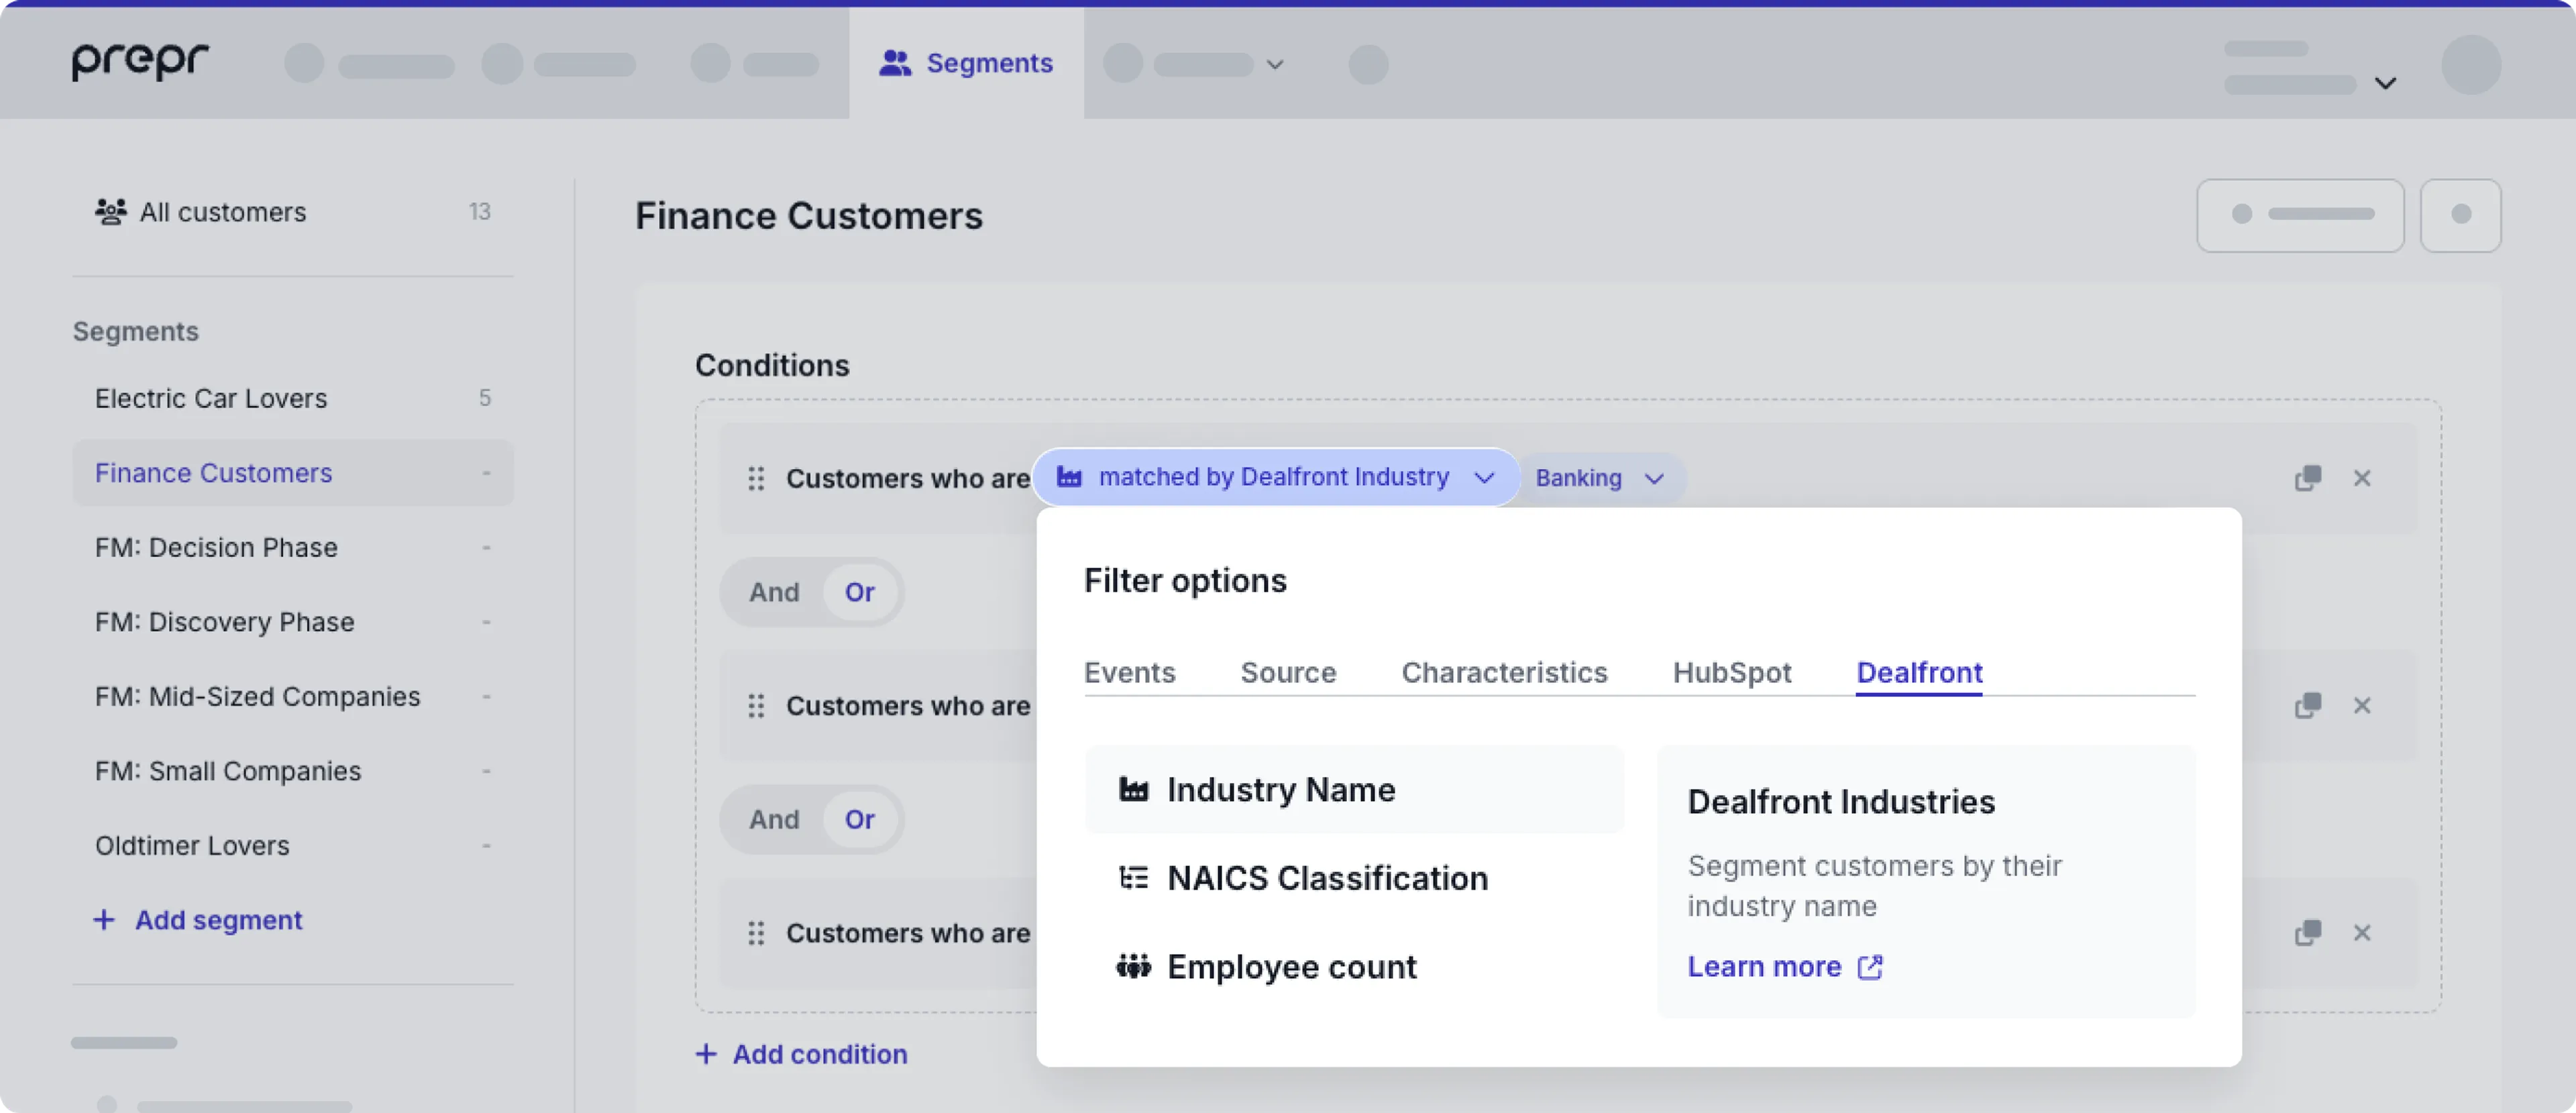Viewport: 2576px width, 1113px height.
Task: Click the 'Dealfront Industries' description title
Action: (x=1841, y=802)
